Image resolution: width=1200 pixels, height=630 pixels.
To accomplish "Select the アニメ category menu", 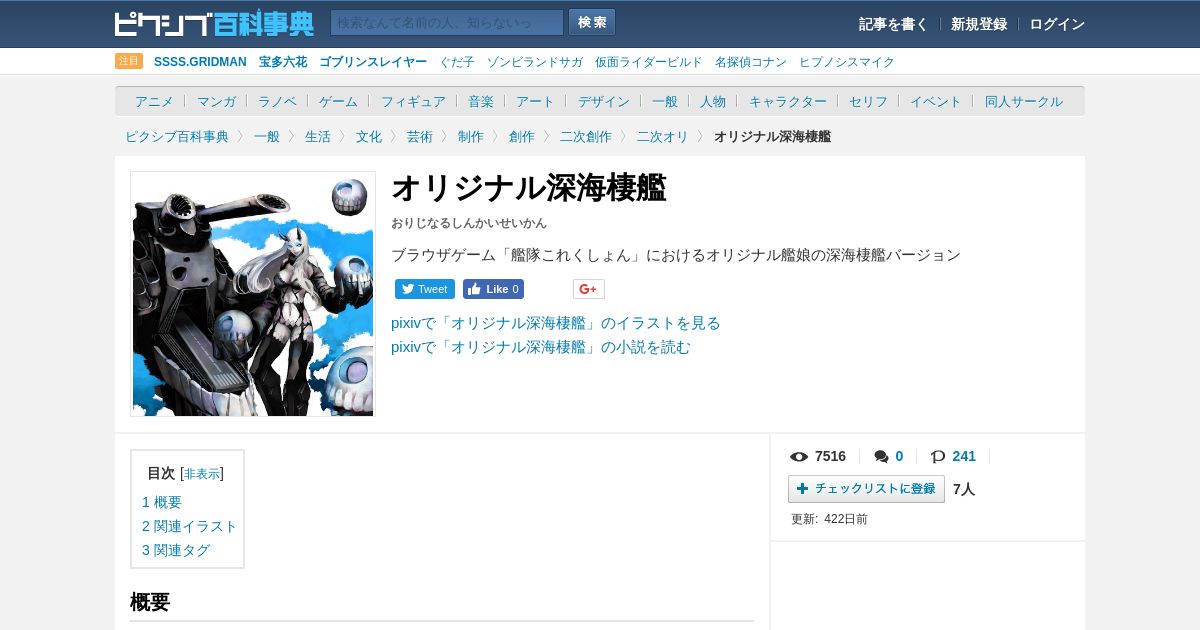I will pyautogui.click(x=154, y=101).
